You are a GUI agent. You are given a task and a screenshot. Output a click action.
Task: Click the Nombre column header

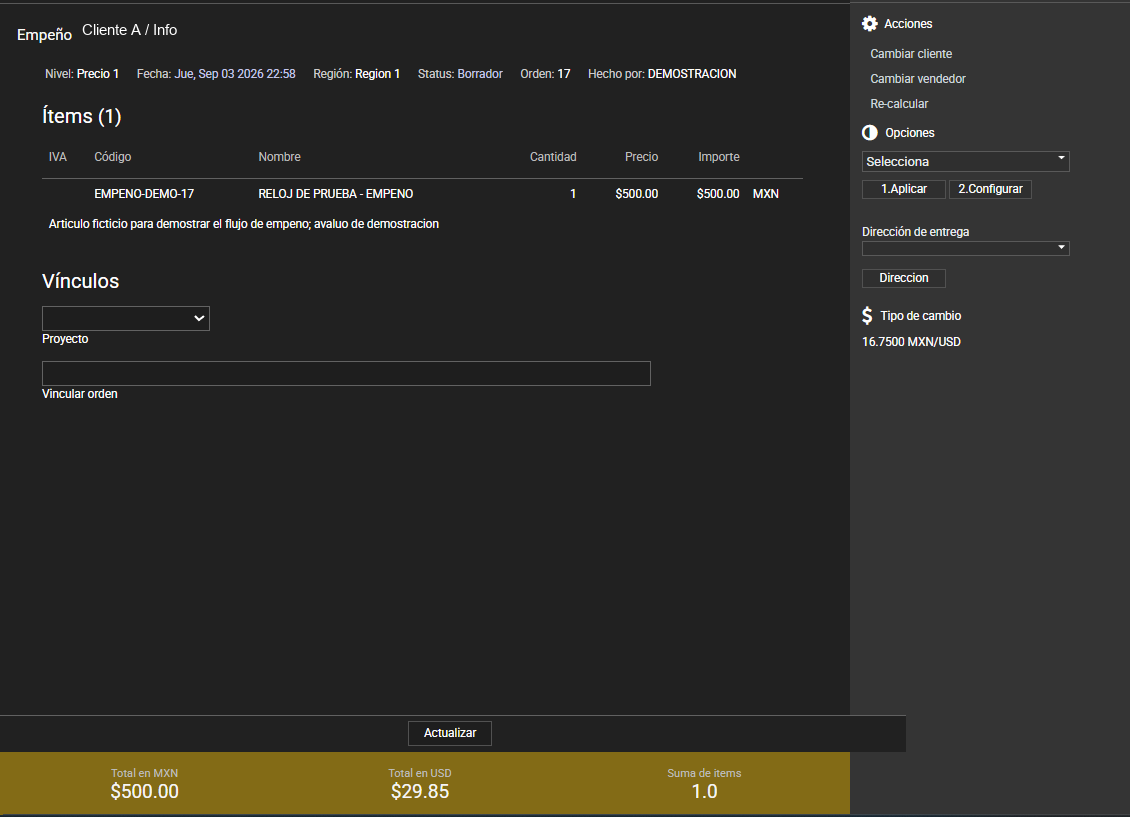[x=280, y=157]
